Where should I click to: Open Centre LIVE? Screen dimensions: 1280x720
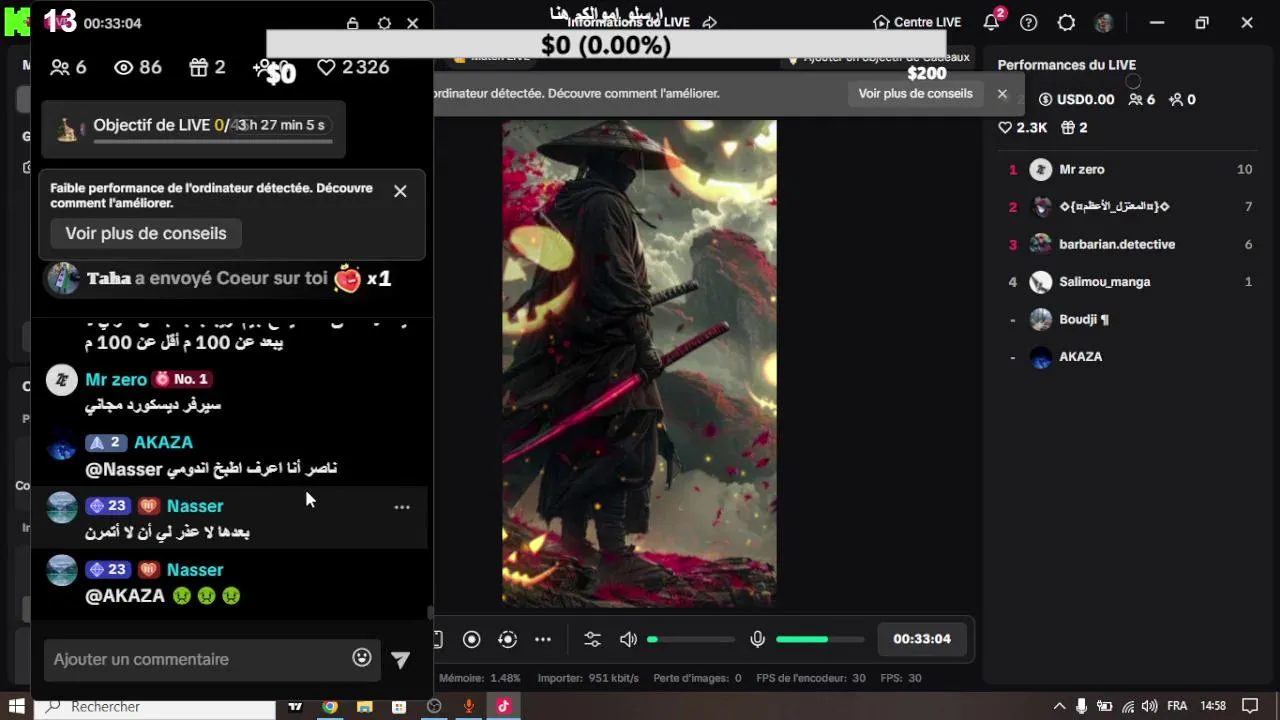point(917,22)
